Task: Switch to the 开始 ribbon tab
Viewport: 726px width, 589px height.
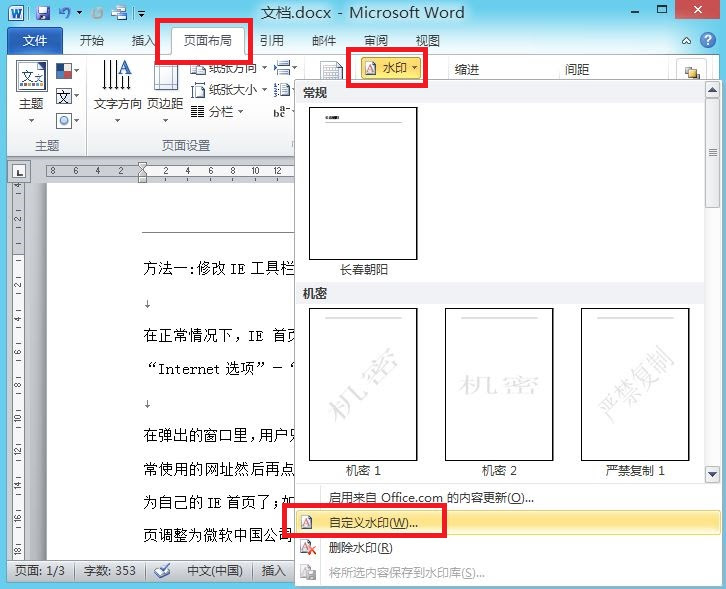Action: point(91,41)
